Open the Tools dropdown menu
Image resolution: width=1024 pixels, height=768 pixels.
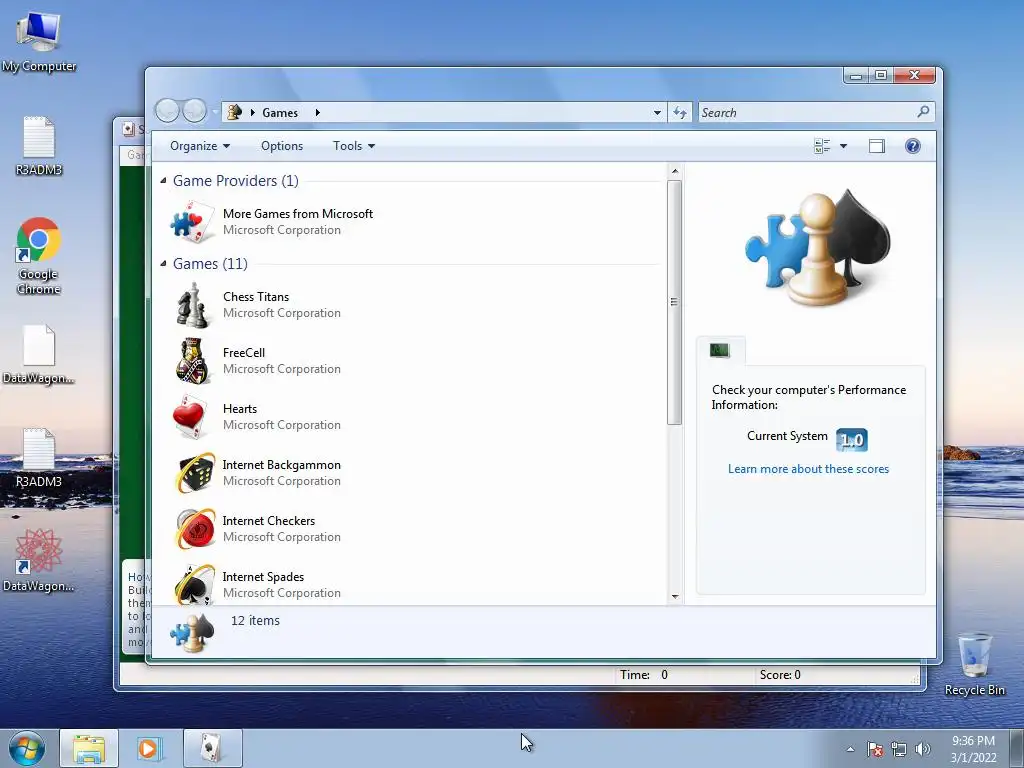click(354, 146)
